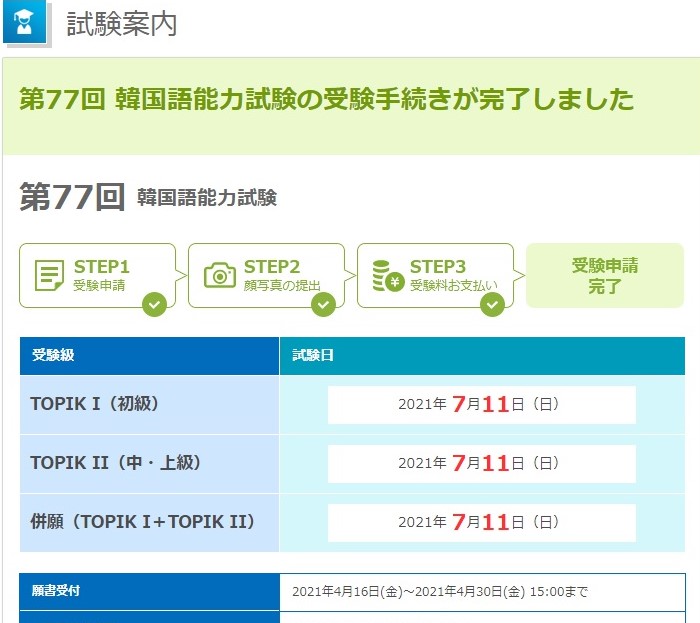This screenshot has height=623, width=700.
Task: Click the STEP1 受験申請 label
Action: [102, 275]
